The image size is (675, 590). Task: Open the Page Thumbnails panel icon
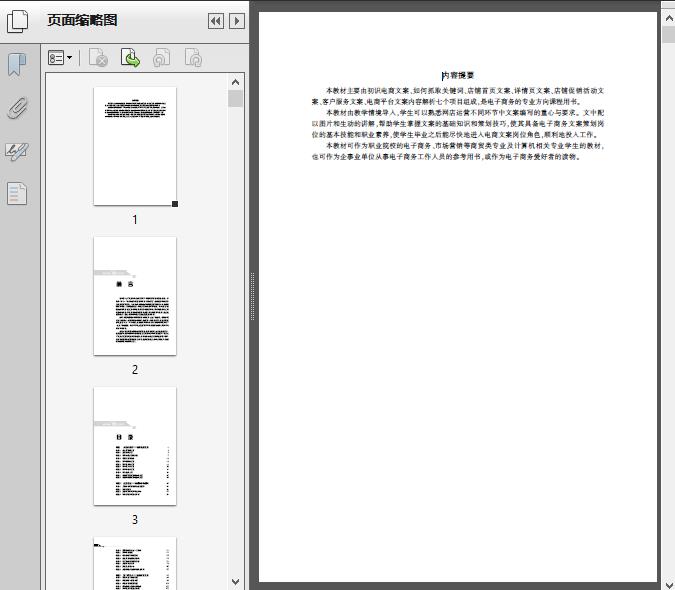tap(17, 21)
